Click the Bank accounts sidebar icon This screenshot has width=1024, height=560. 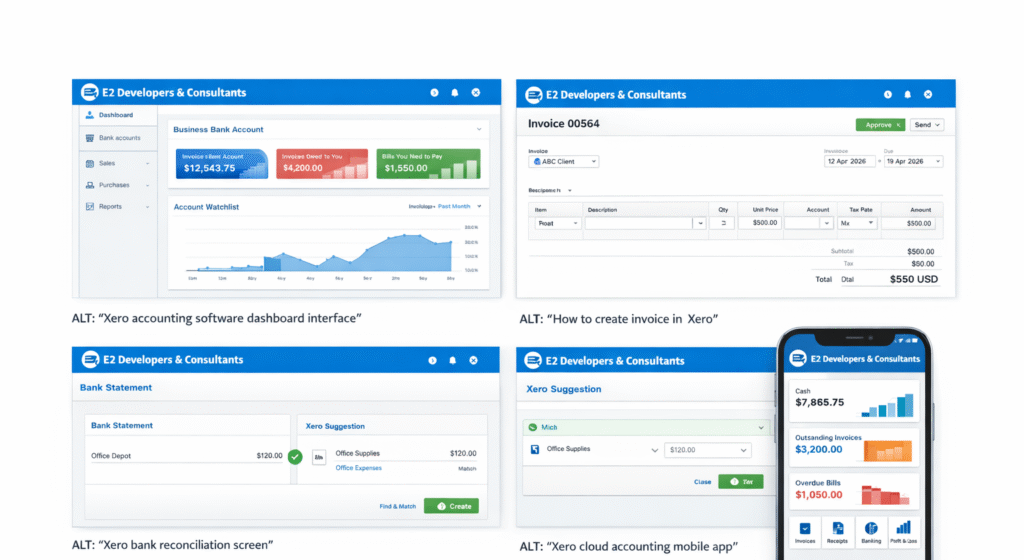89,138
